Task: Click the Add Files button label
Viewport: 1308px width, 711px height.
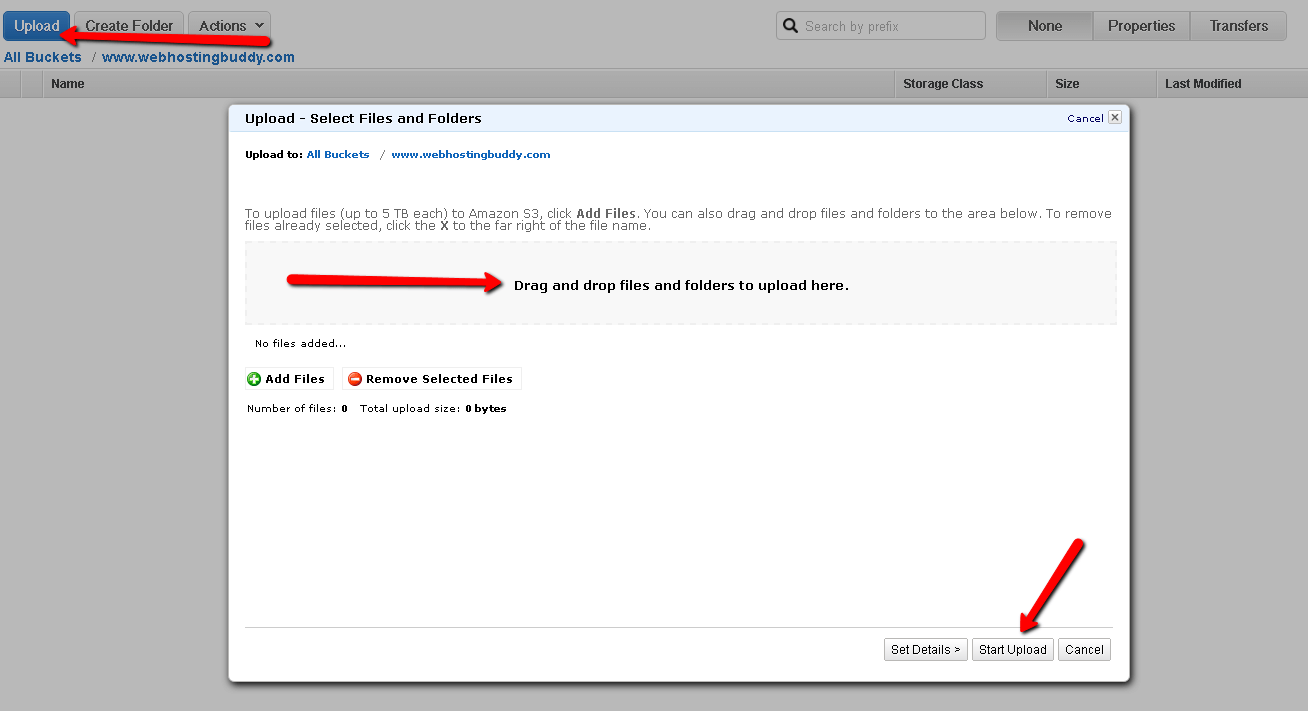Action: pyautogui.click(x=295, y=379)
